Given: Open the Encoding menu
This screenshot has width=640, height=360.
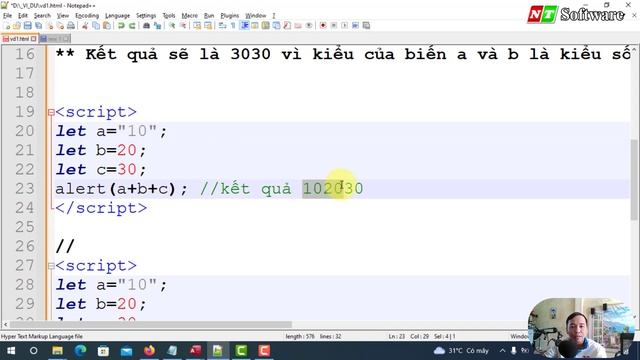Looking at the screenshot, I should click(x=87, y=16).
